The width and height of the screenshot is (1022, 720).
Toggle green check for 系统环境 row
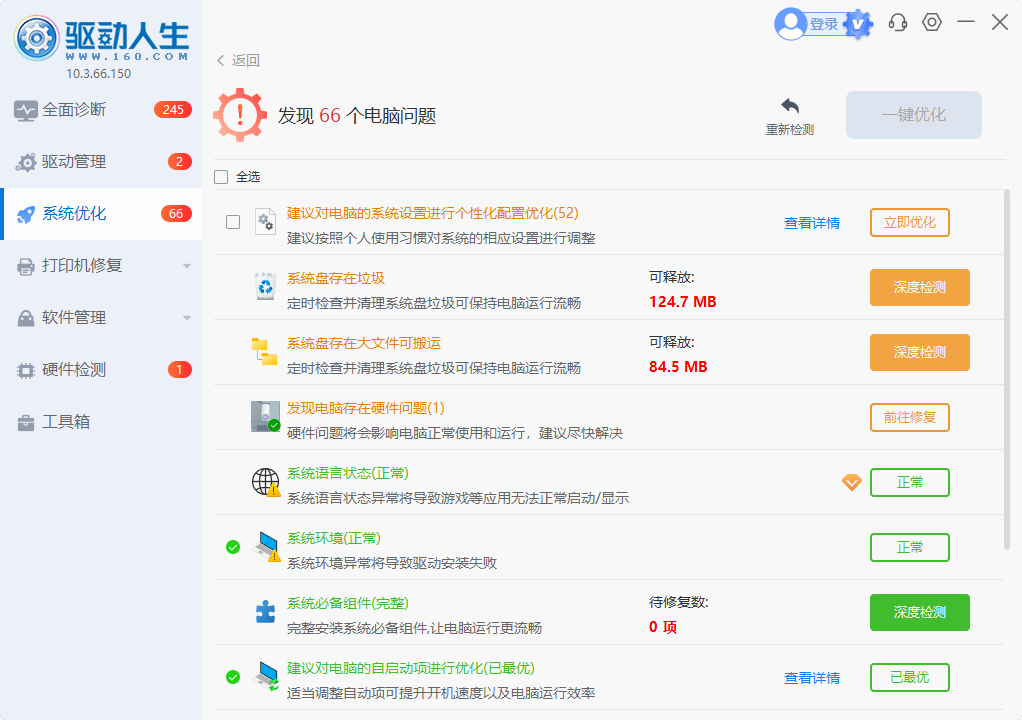233,547
